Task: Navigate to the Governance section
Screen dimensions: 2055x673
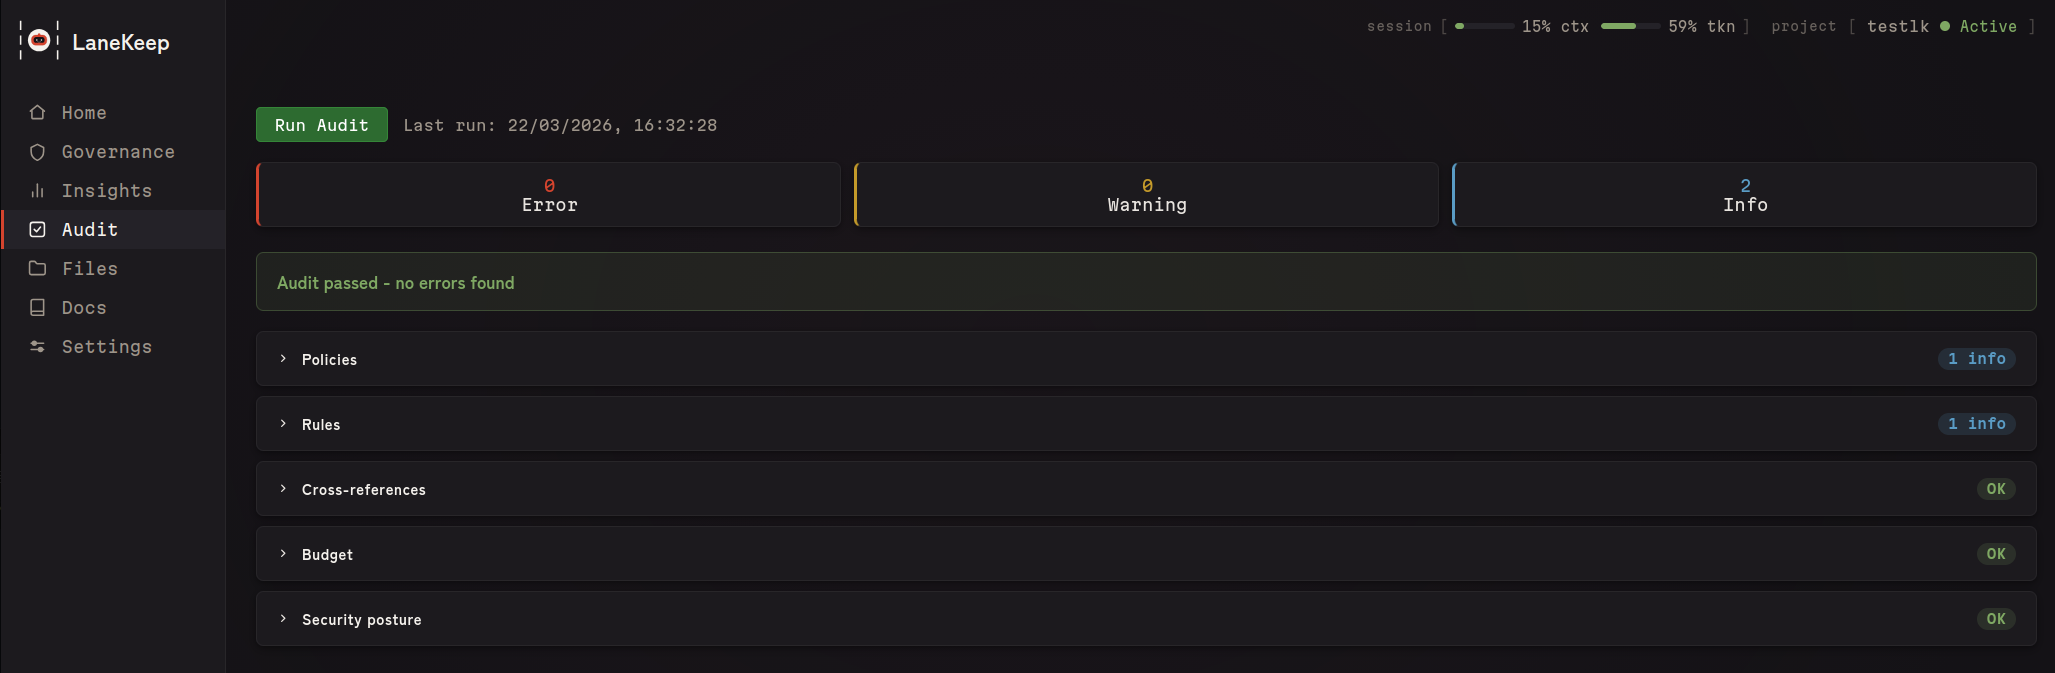Action: click(x=118, y=151)
